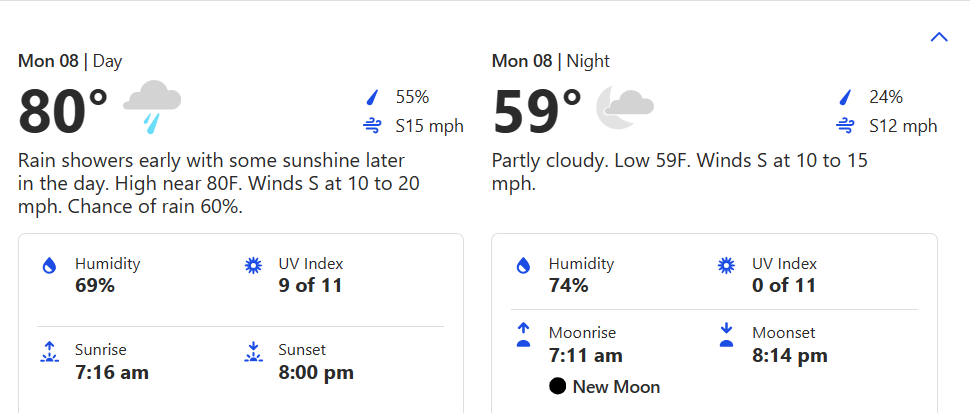Click the New Moon phase icon

coord(557,387)
